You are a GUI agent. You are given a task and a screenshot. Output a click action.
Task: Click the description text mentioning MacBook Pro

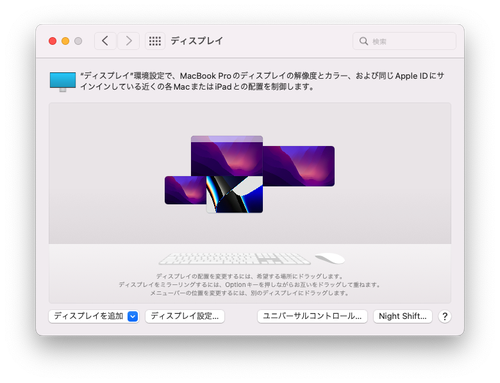pos(262,81)
